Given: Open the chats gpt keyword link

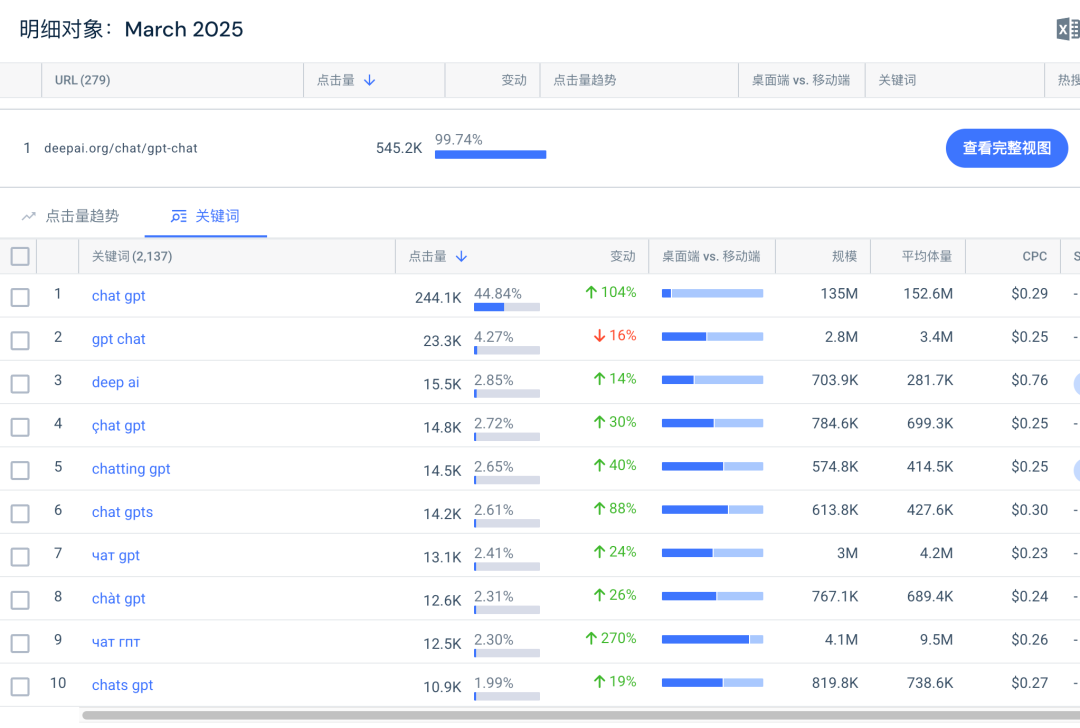Looking at the screenshot, I should pyautogui.click(x=123, y=685).
